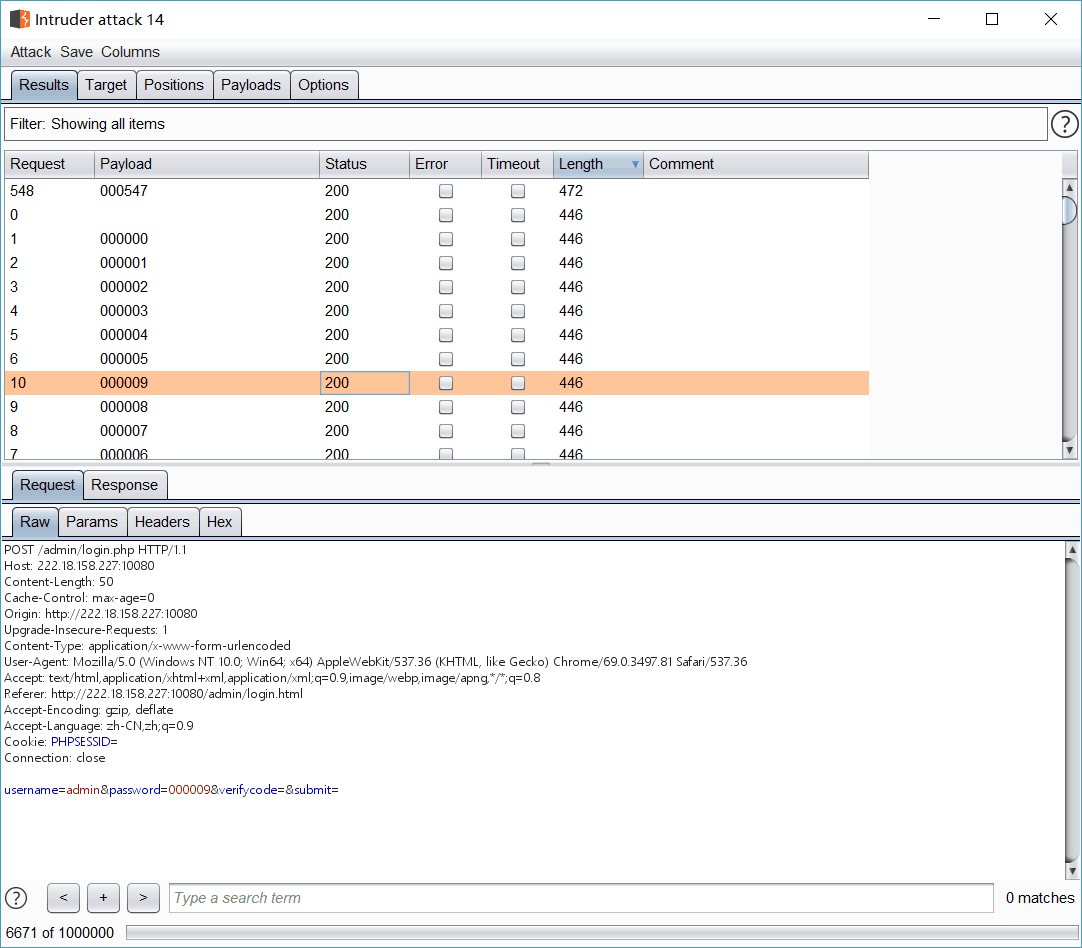Select the row with payload 000547

click(x=436, y=191)
